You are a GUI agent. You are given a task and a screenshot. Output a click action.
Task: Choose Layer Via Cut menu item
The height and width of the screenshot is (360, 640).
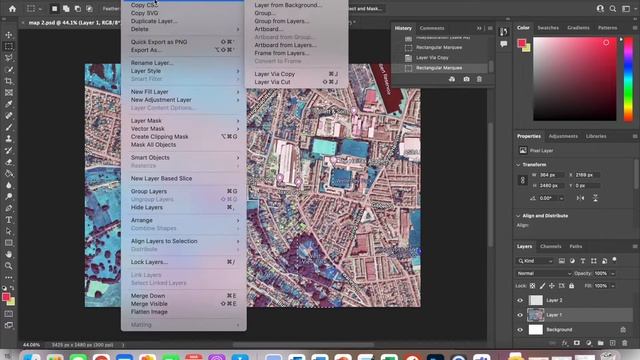pos(296,82)
